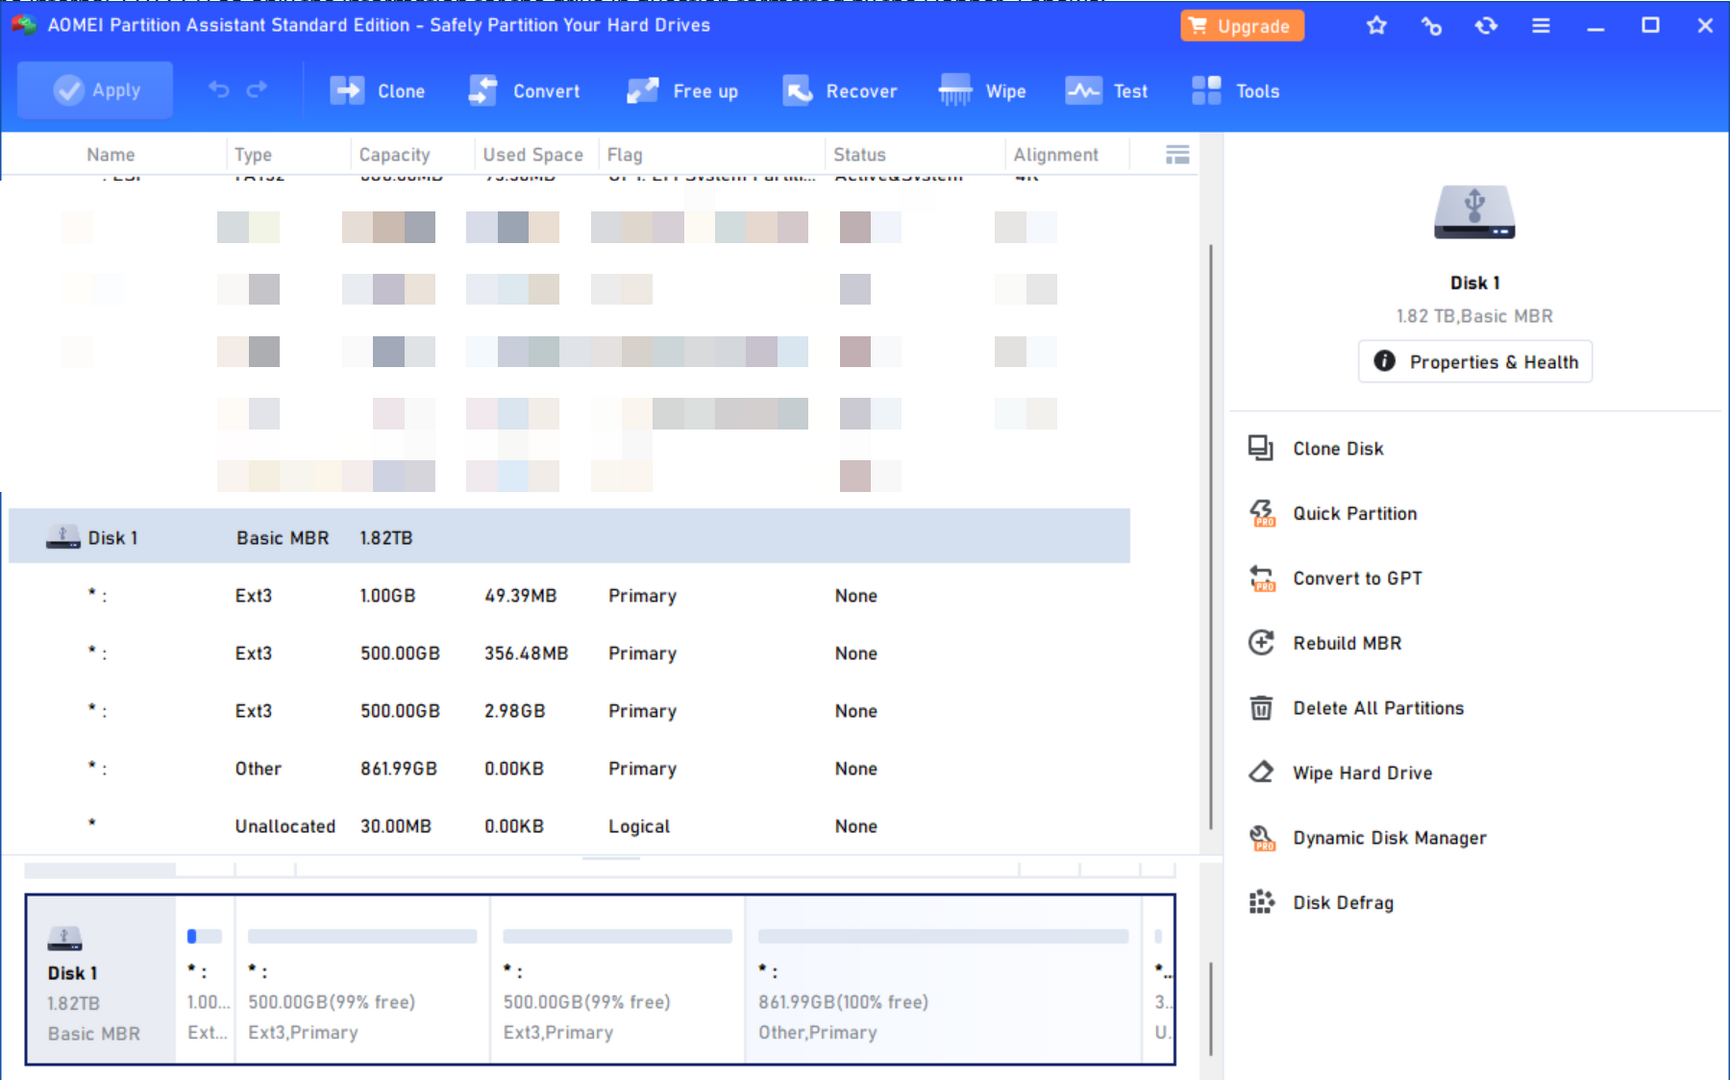Click the Type column header
Image resolution: width=1730 pixels, height=1080 pixels.
tap(253, 155)
